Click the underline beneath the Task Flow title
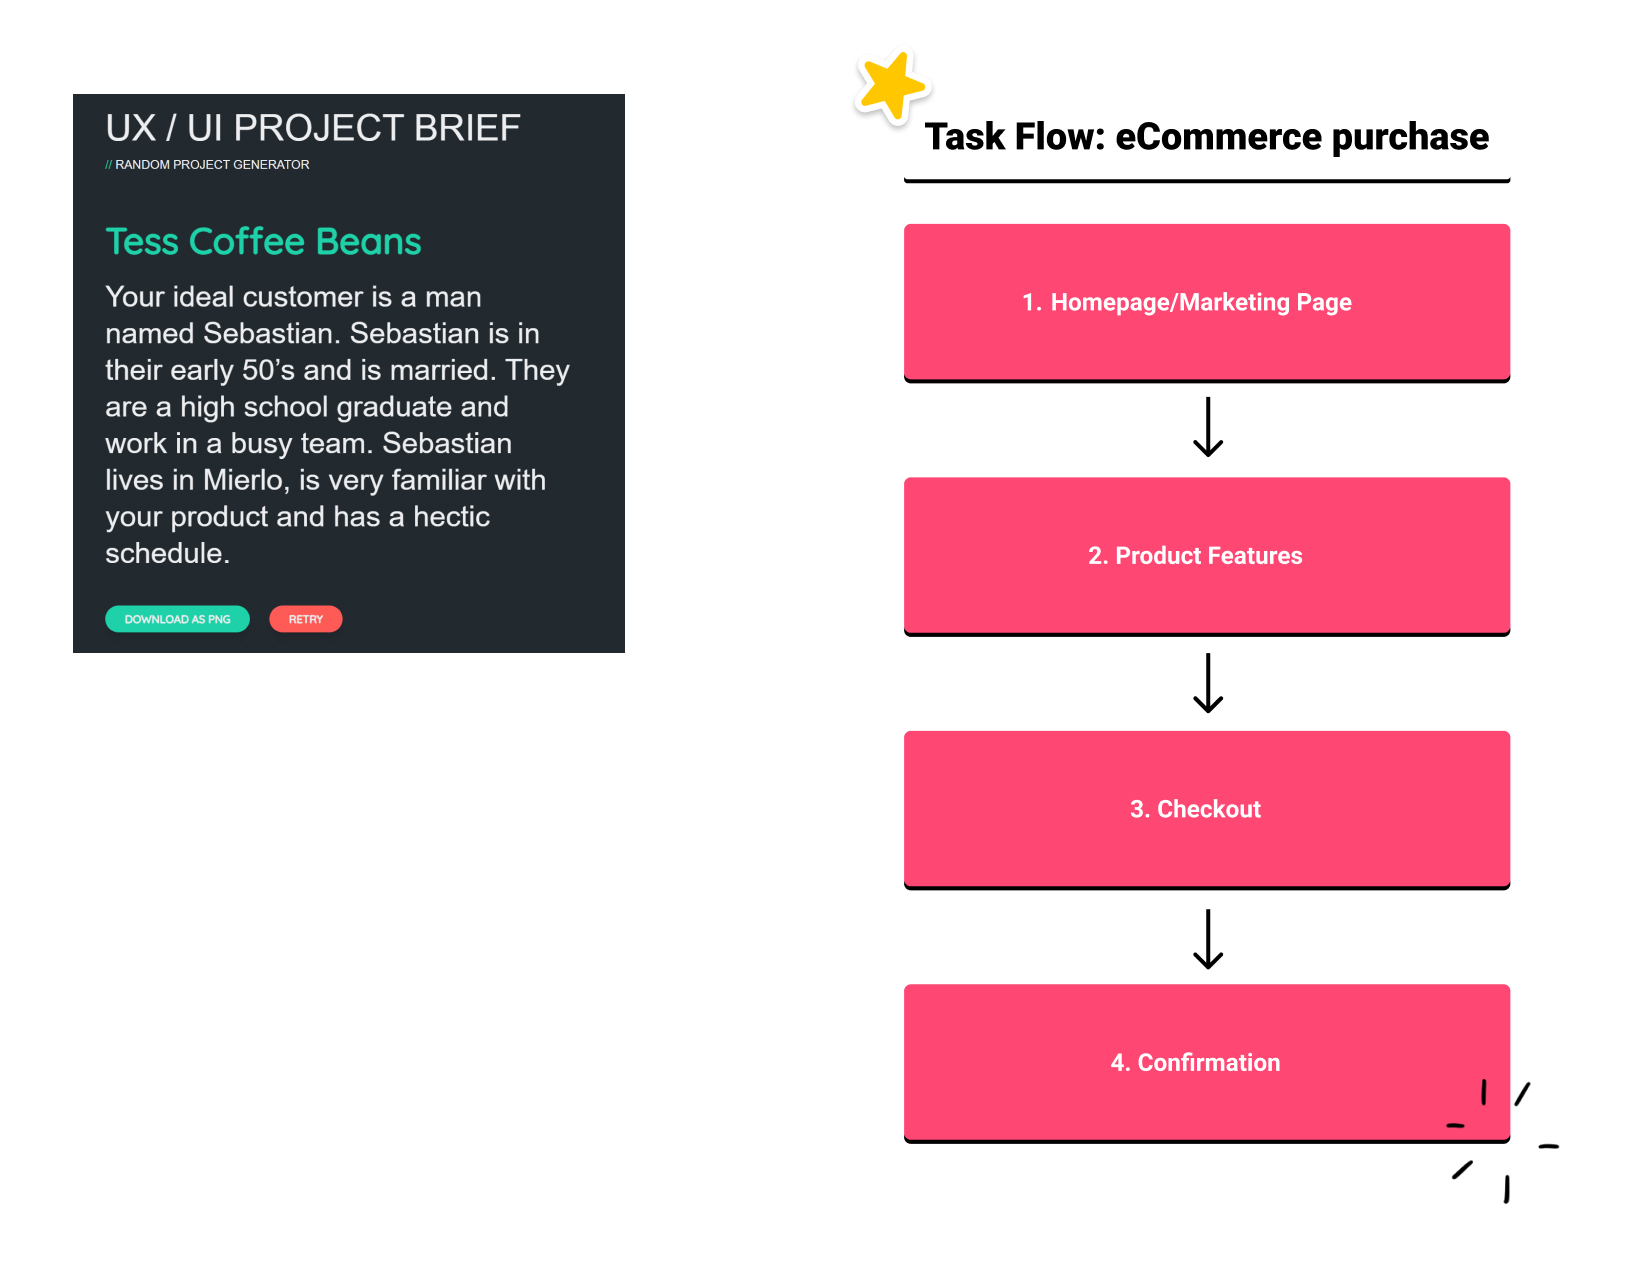Screen dimensions: 1636x1261 pos(1207,181)
